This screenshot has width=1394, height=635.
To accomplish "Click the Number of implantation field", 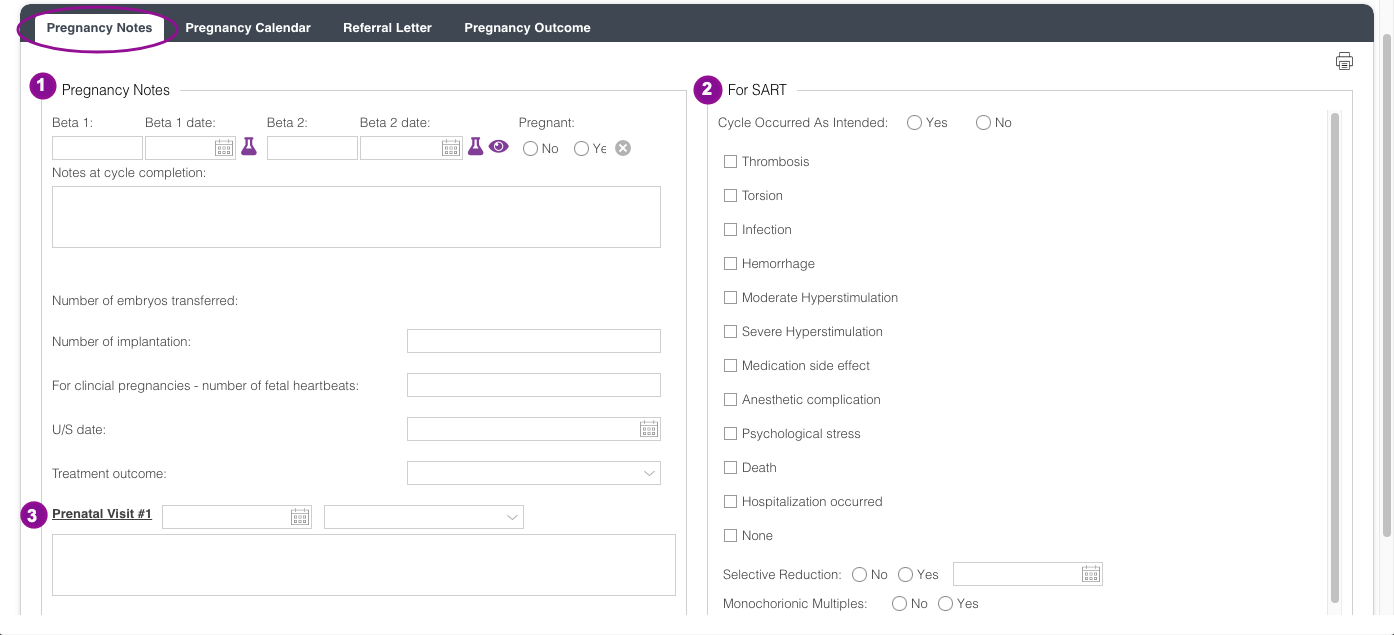I will point(533,341).
